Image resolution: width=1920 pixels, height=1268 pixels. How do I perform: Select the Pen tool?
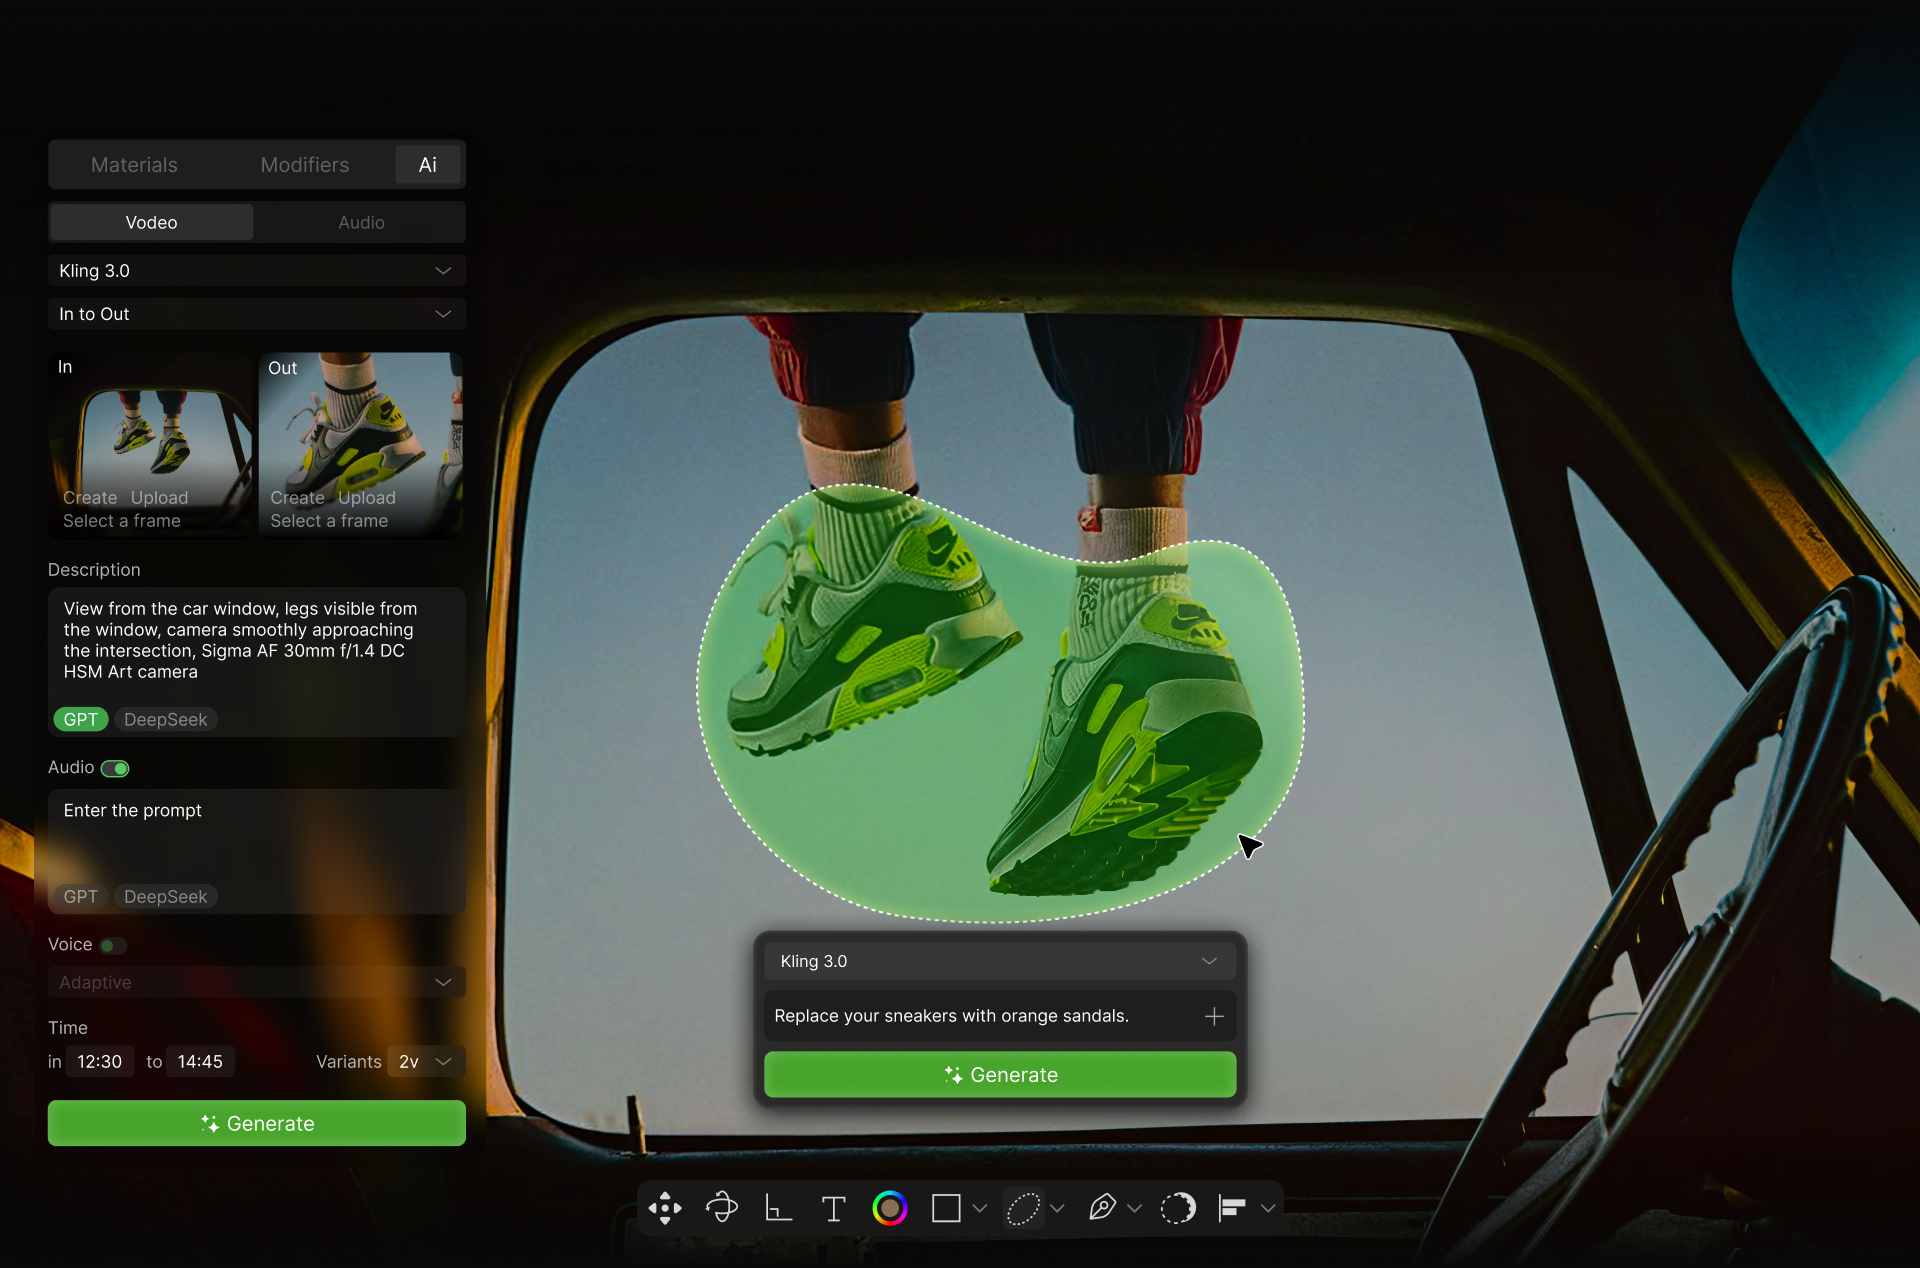click(1102, 1208)
